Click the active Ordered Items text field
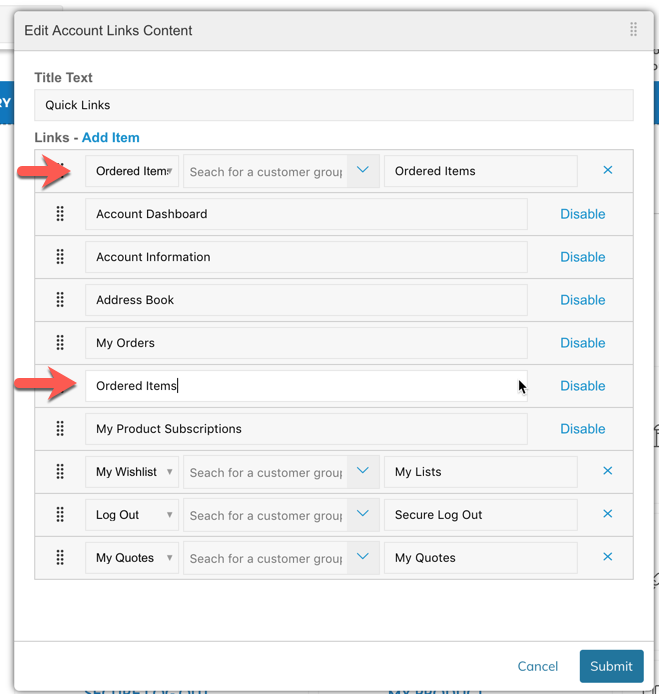Image resolution: width=659 pixels, height=694 pixels. coord(306,386)
